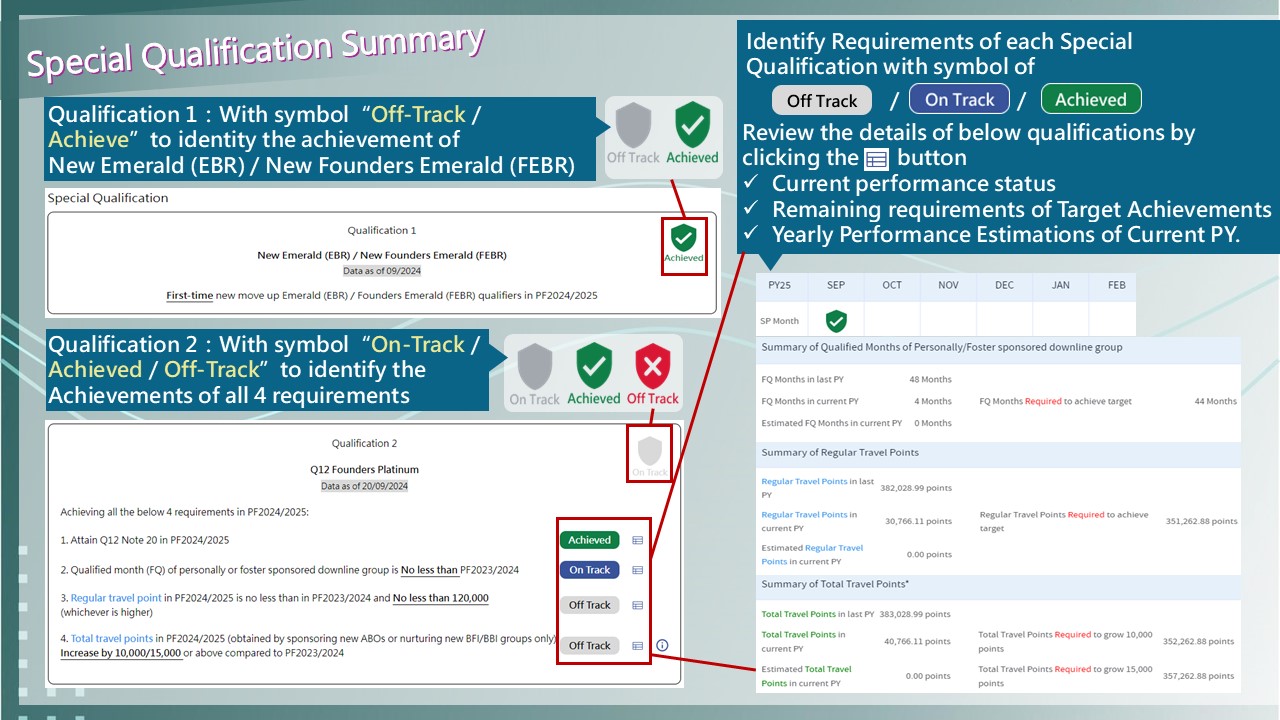1280x720 pixels.
Task: Click '30,766.11 points' regular travel value
Action: (x=919, y=521)
